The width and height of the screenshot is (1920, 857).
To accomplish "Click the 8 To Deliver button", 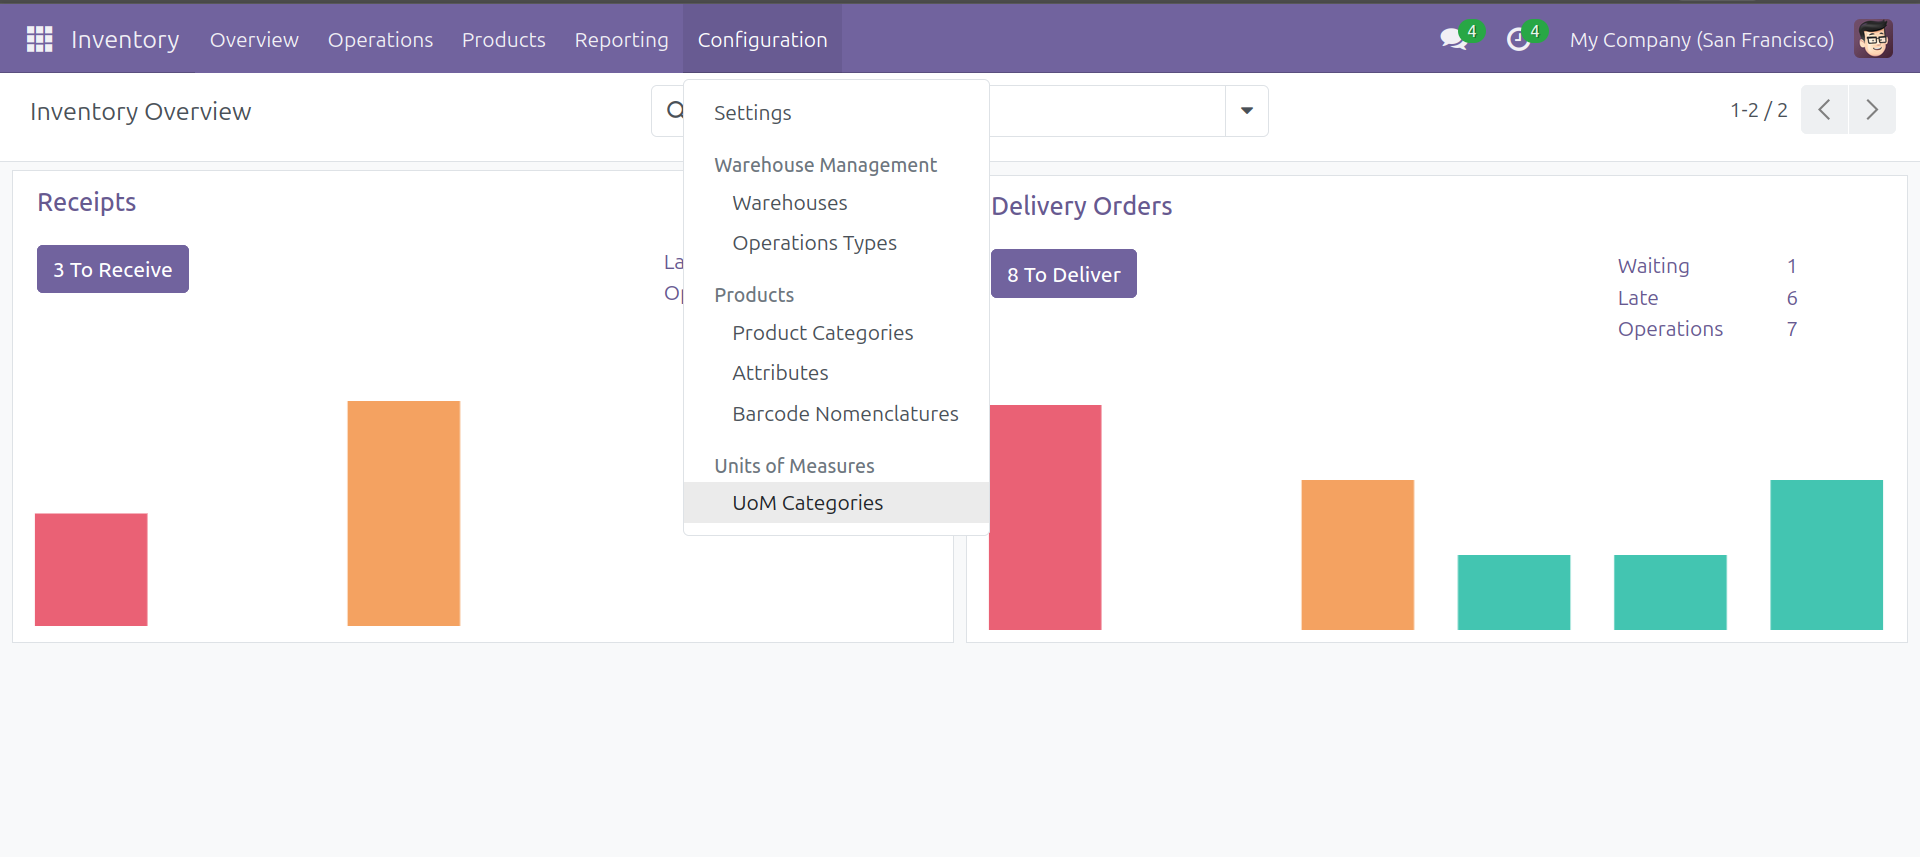I will [1063, 274].
